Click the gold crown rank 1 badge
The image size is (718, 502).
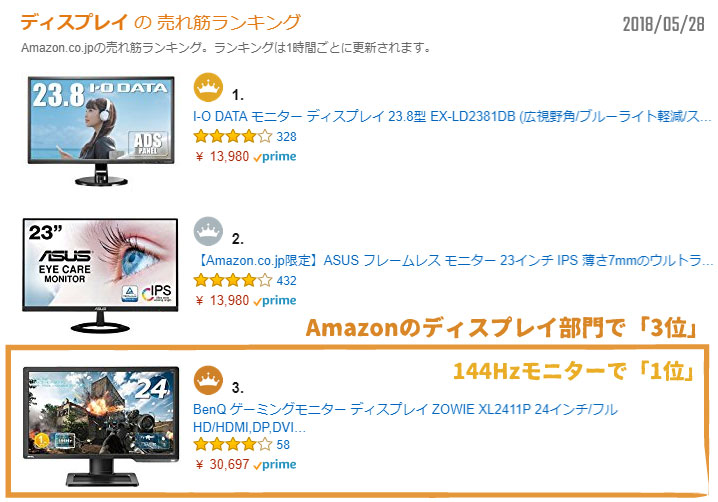tap(208, 87)
